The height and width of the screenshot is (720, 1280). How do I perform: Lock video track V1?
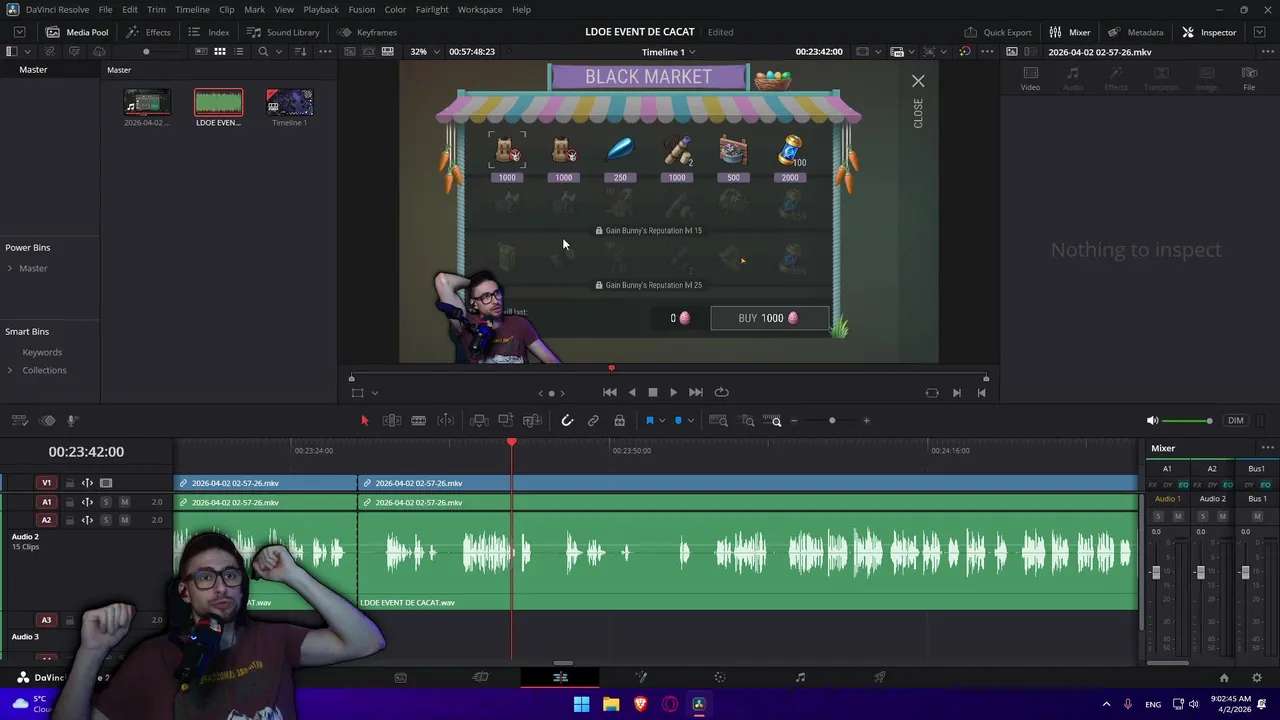coord(69,483)
